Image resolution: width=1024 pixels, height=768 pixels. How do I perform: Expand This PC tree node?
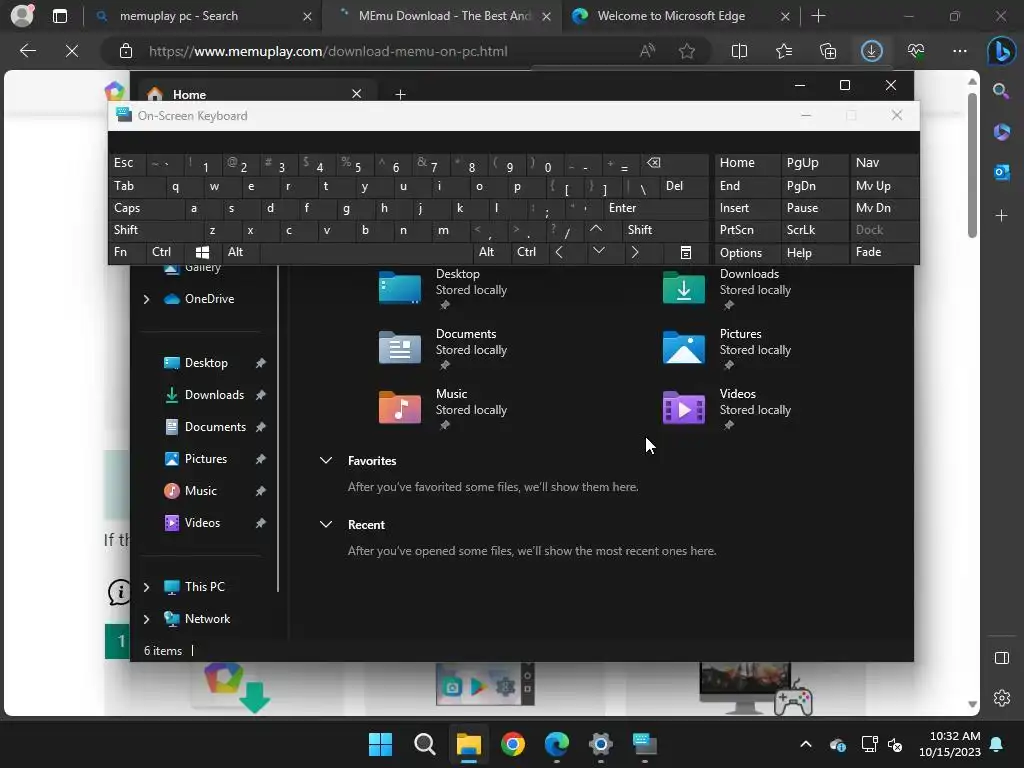146,587
